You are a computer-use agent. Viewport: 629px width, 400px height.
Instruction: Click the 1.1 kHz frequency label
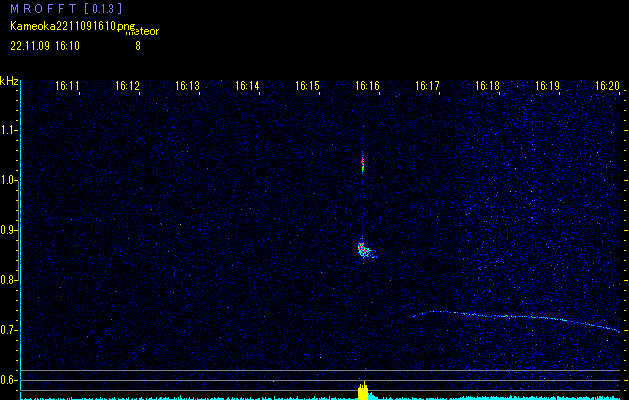(x=9, y=130)
